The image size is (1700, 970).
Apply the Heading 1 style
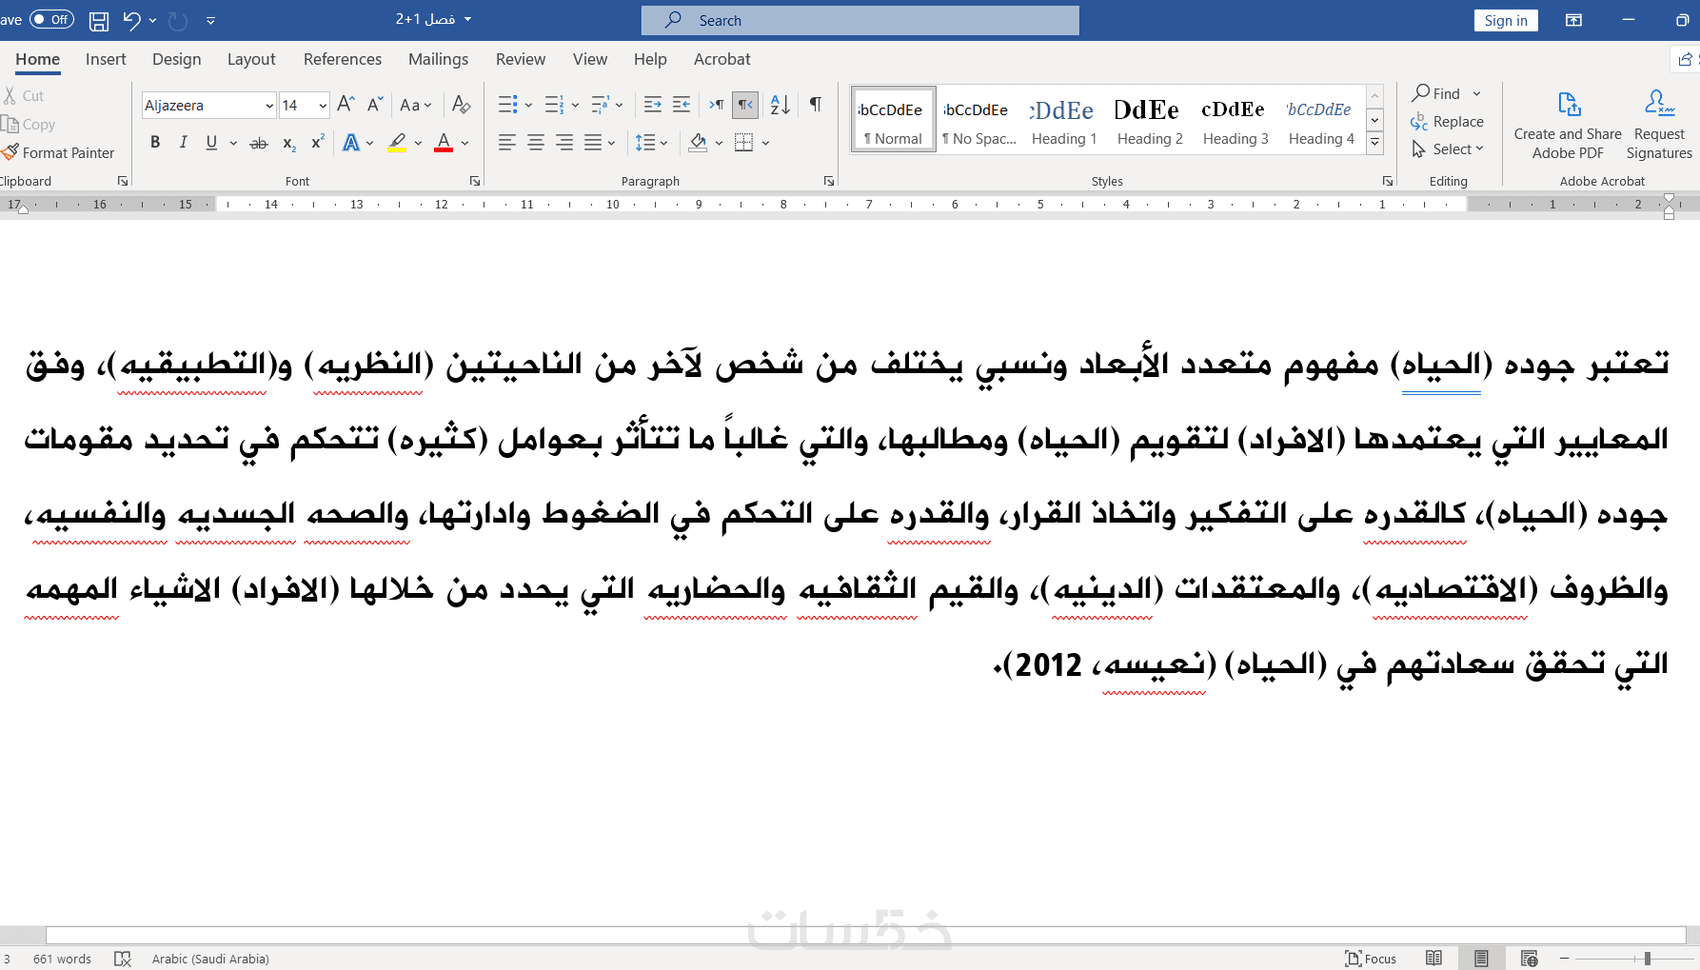[1064, 120]
